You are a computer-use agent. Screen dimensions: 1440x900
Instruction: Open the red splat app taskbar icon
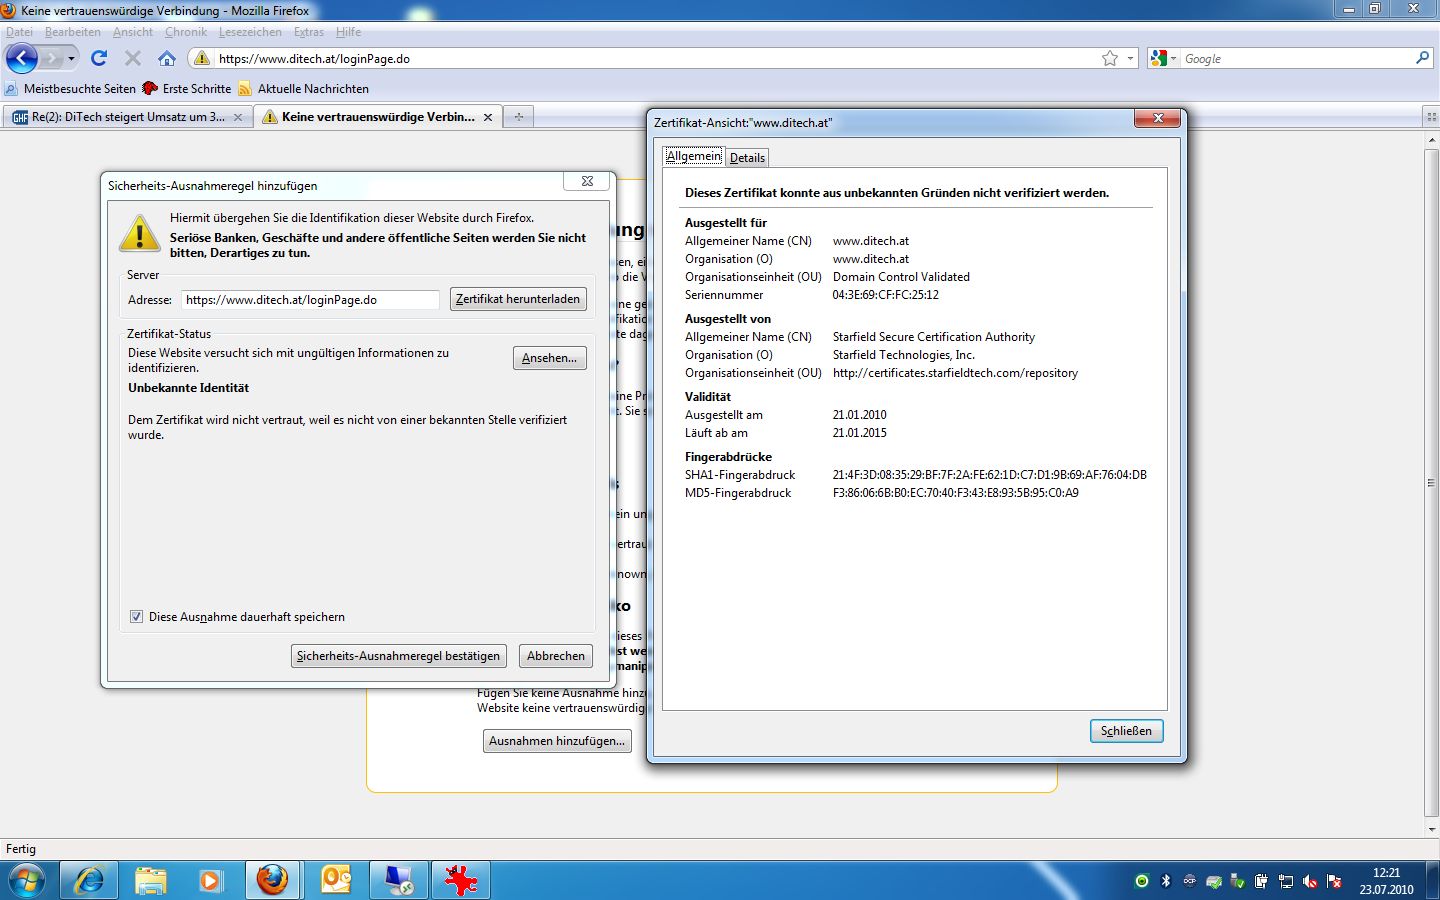(x=460, y=880)
